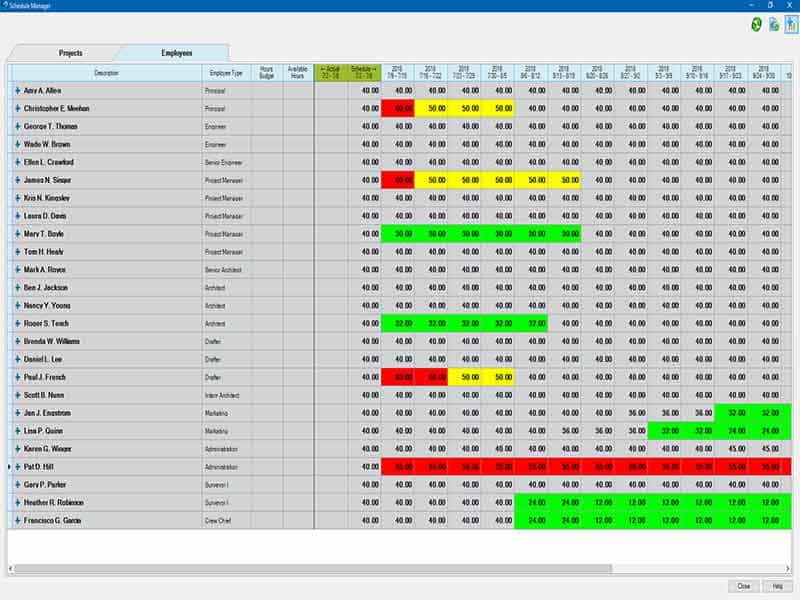Click the first green 32.00 in Roger S. Teach row
This screenshot has height=600, width=800.
pos(398,323)
